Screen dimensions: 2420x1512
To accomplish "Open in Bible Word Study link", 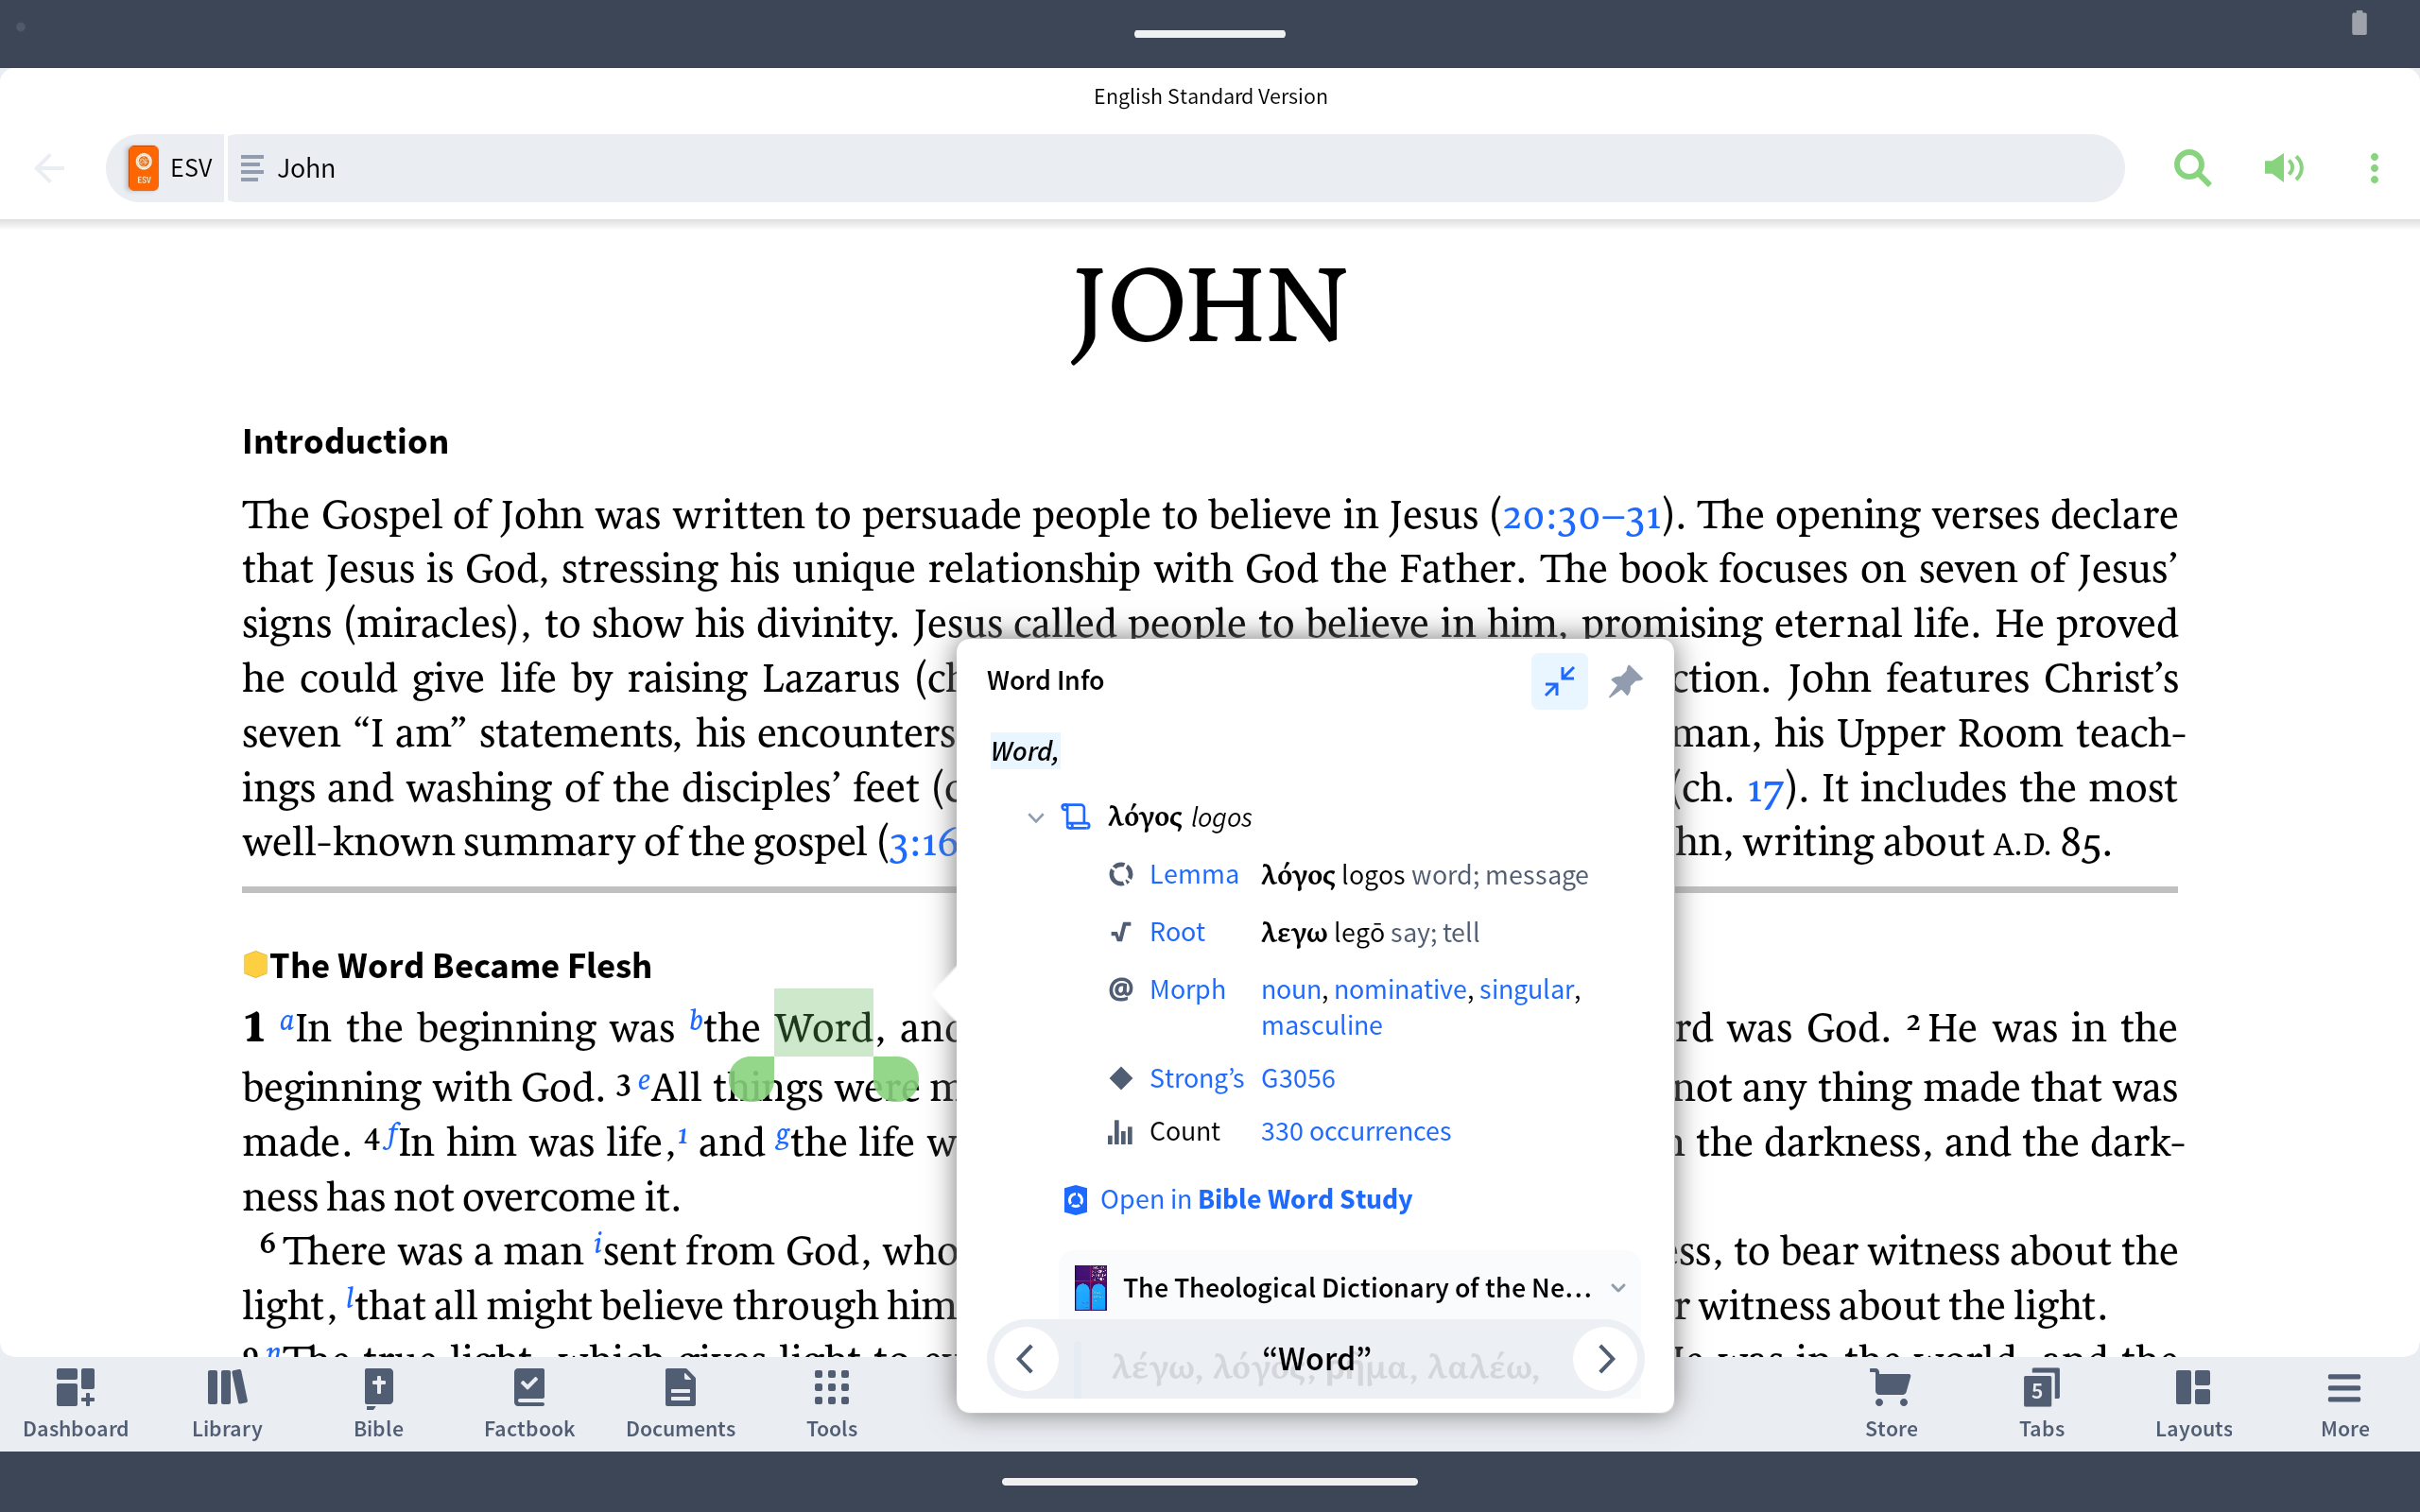I will coord(1255,1199).
